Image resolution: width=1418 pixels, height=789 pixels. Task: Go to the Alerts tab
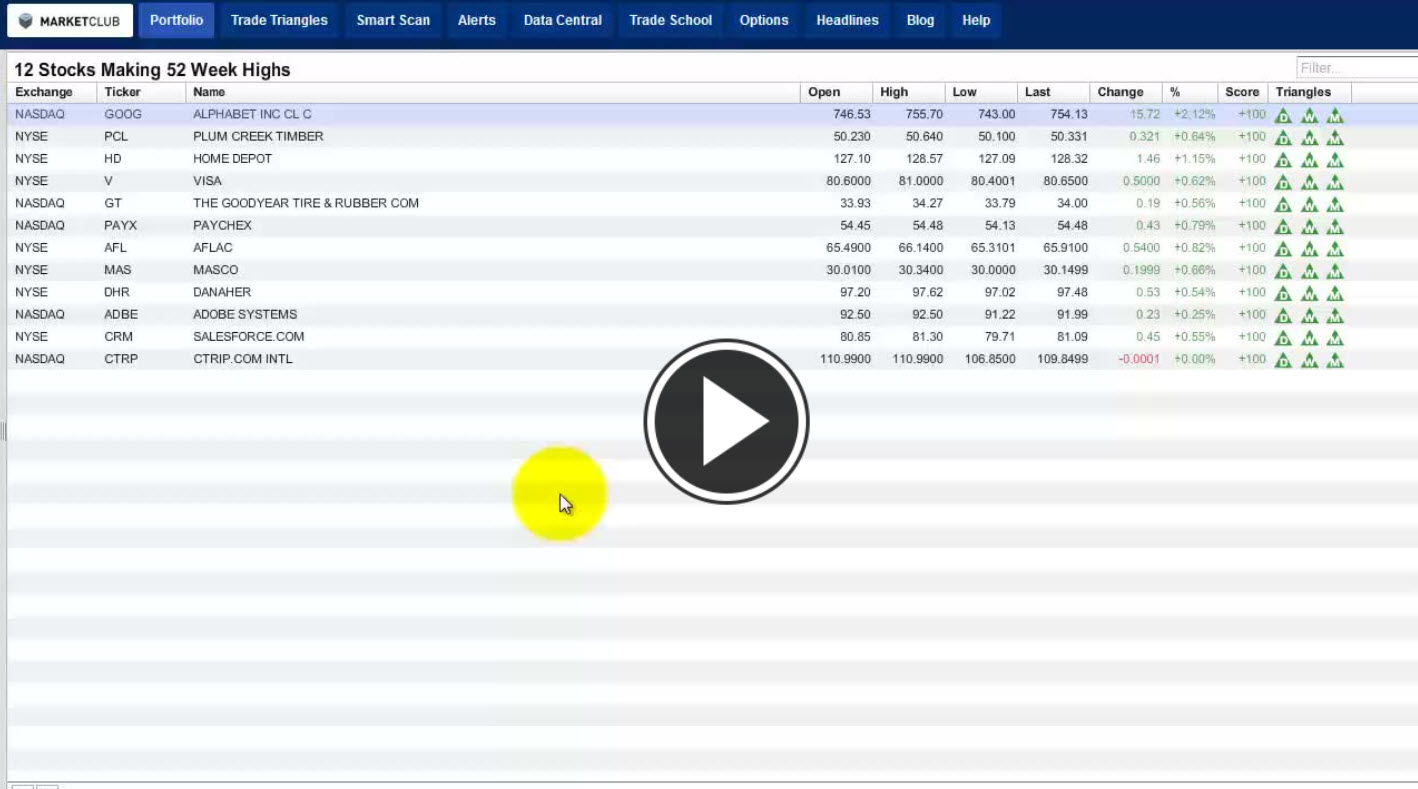[x=476, y=20]
